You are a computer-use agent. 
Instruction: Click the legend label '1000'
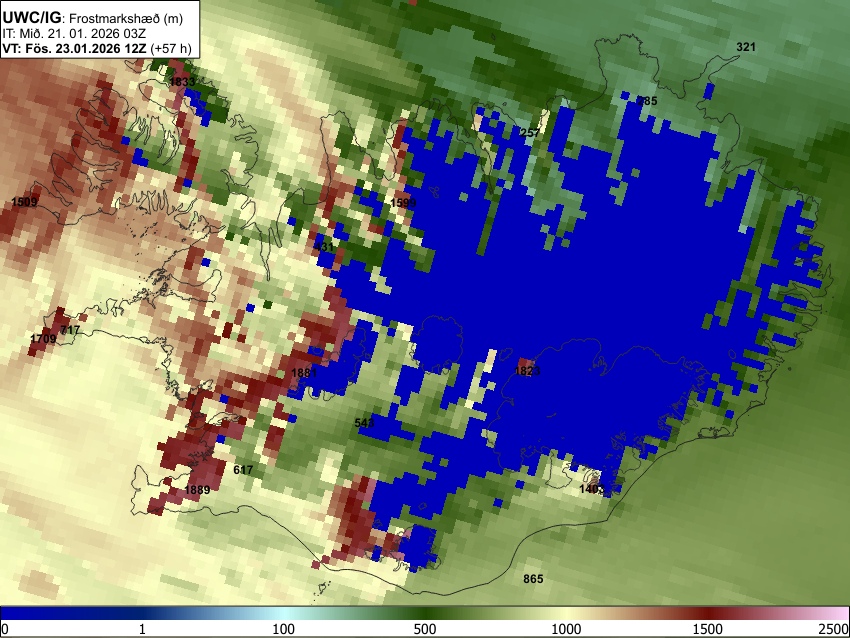(566, 629)
